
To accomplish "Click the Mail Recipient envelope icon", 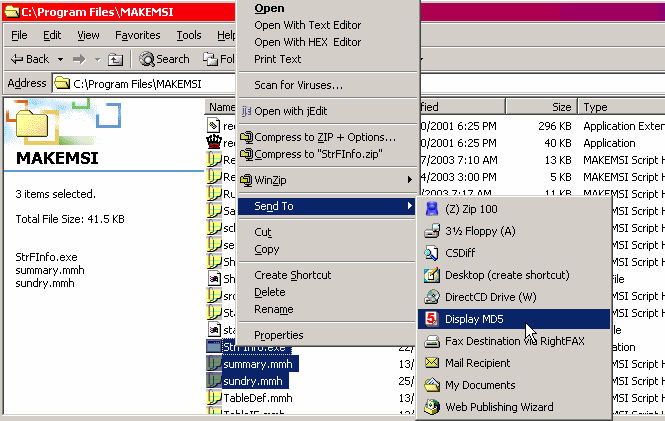I will pyautogui.click(x=432, y=363).
